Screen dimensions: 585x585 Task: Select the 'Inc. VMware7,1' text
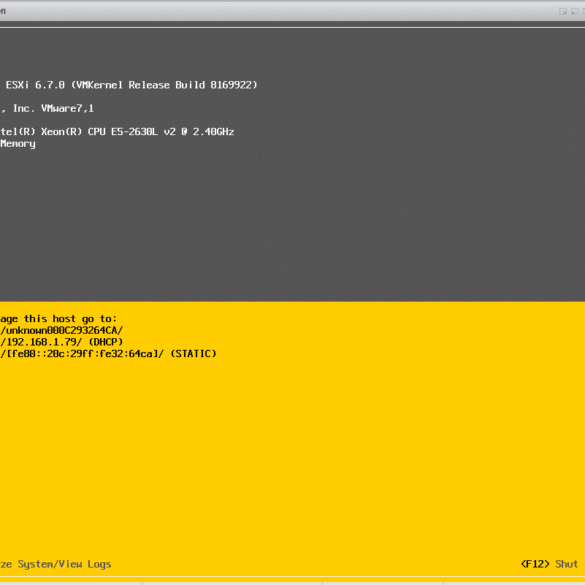[x=53, y=109]
